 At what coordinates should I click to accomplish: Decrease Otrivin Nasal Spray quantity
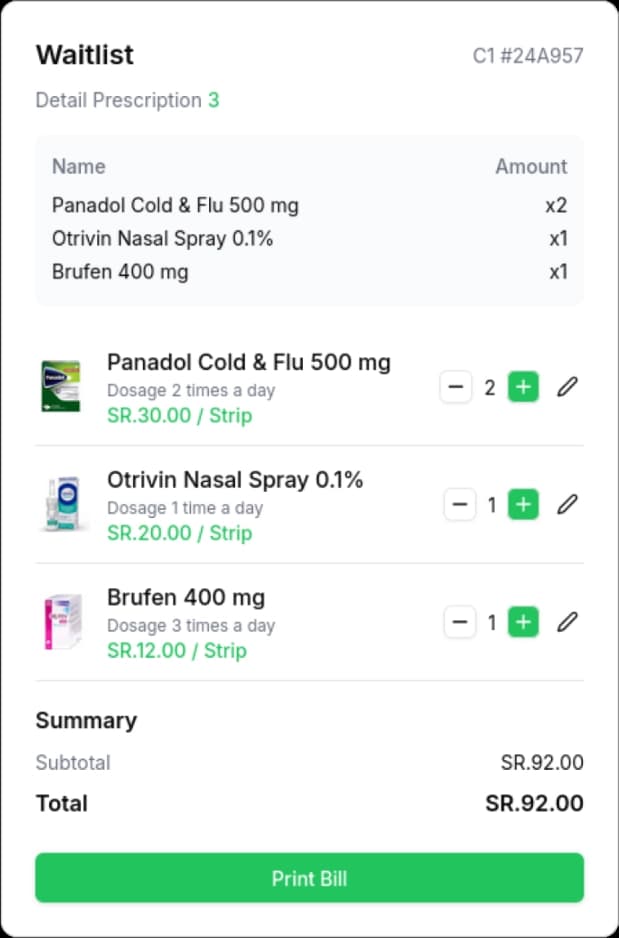[x=459, y=505]
